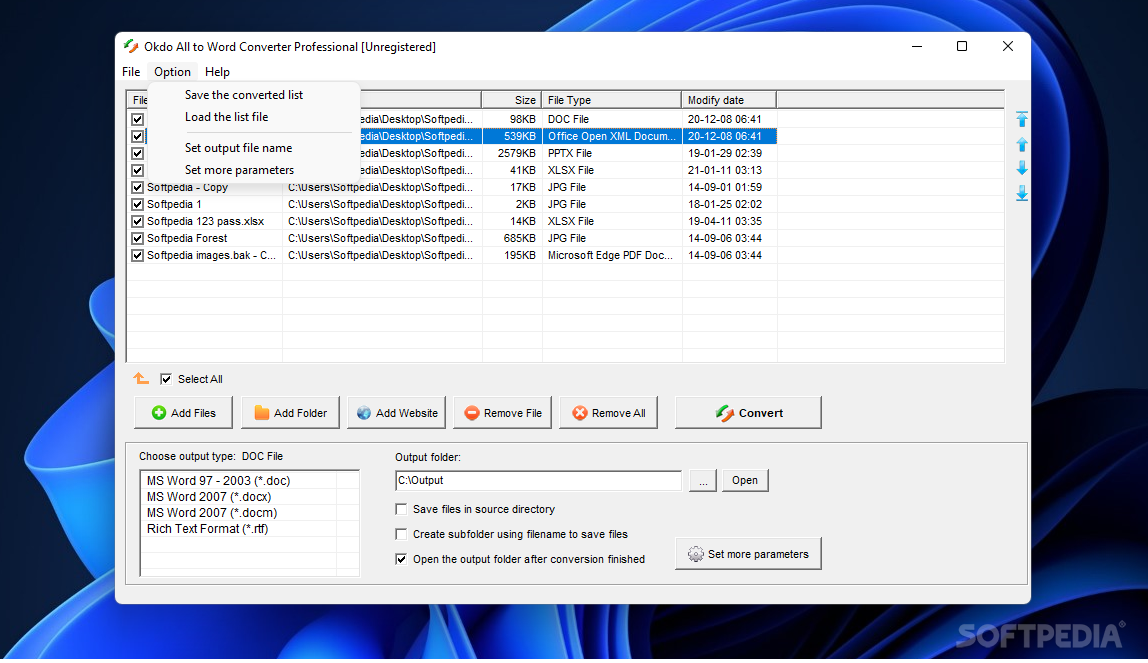Click the Add Folder button
1148x663 pixels.
click(x=290, y=413)
